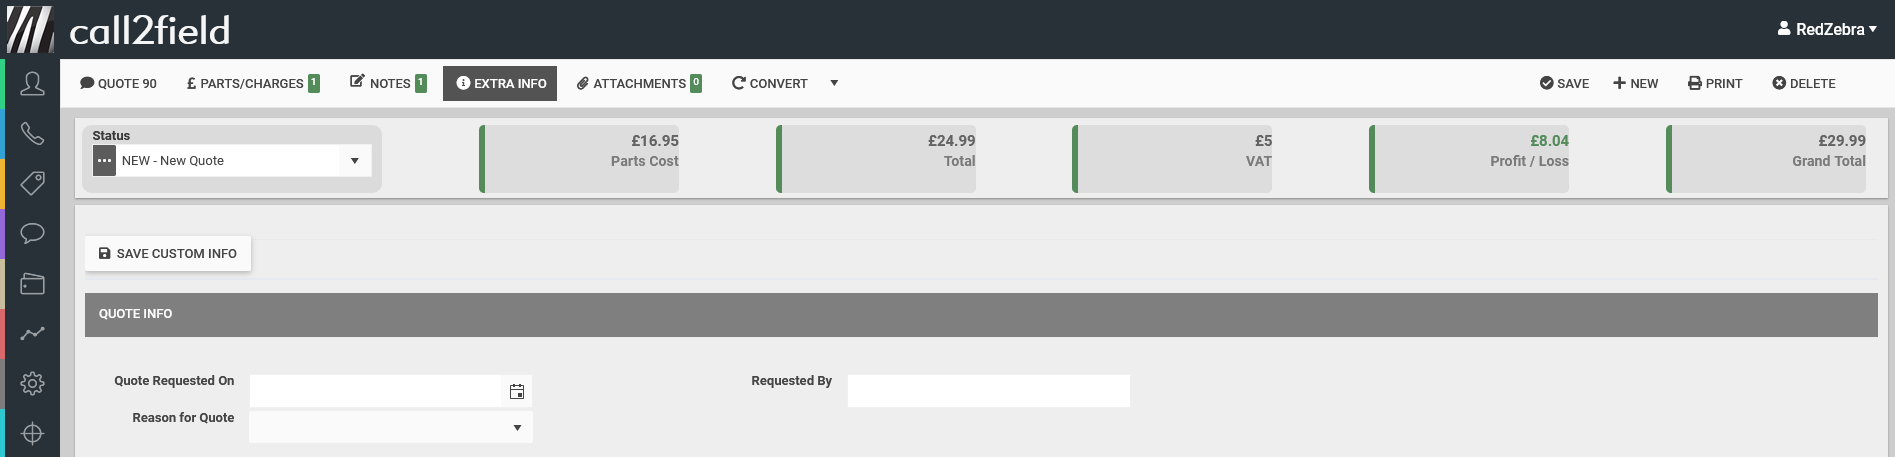Open the wallet sidebar icon
Screen dimensions: 1895x457
click(32, 284)
